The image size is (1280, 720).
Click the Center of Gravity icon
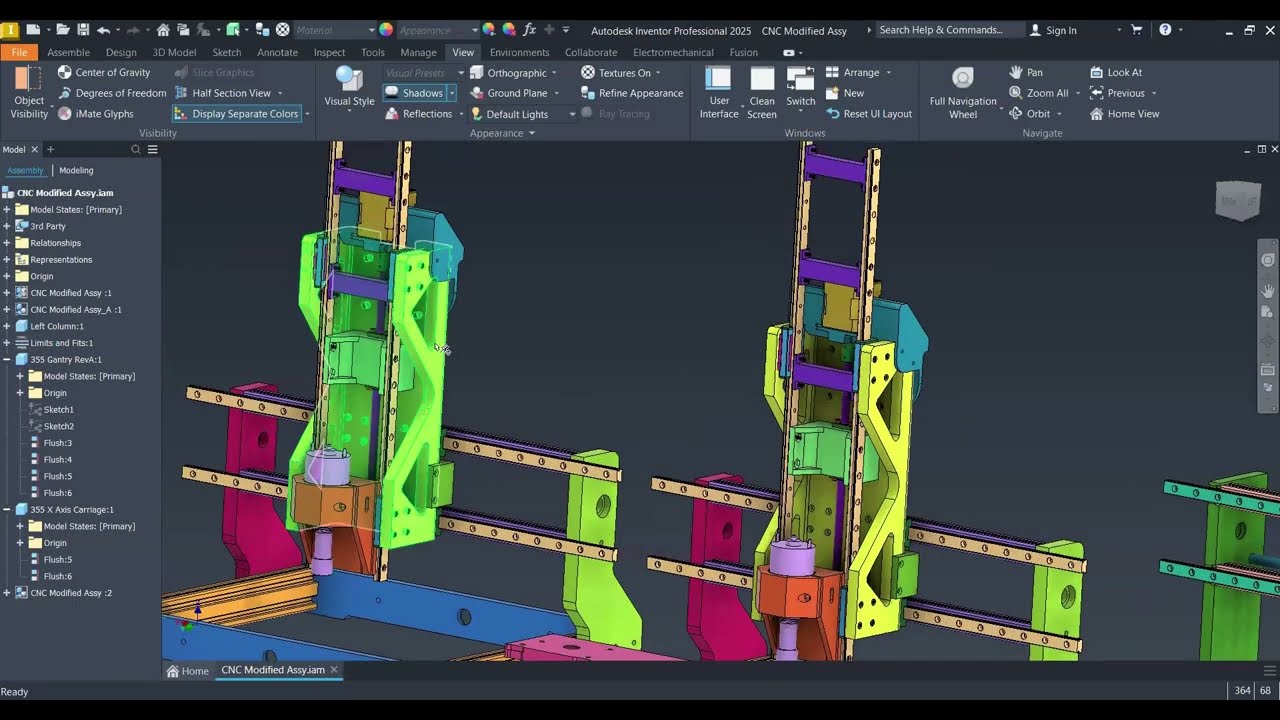(65, 73)
